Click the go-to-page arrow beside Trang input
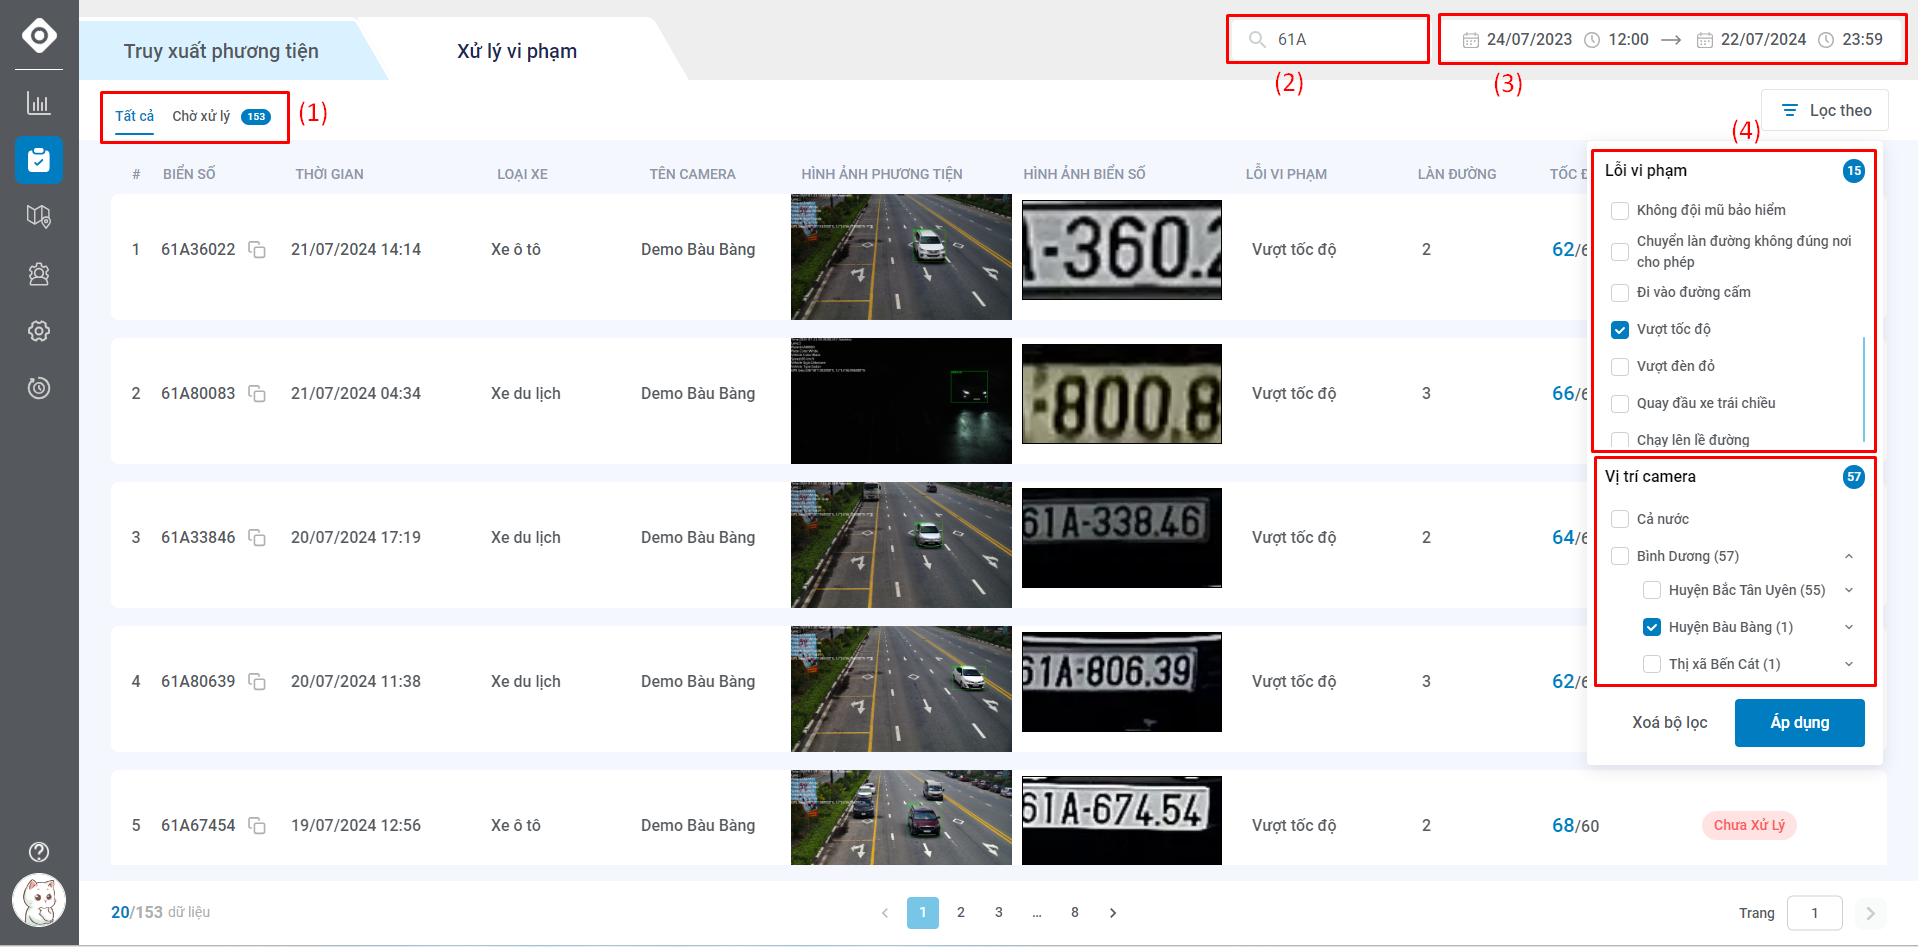This screenshot has height=947, width=1918. (1870, 913)
